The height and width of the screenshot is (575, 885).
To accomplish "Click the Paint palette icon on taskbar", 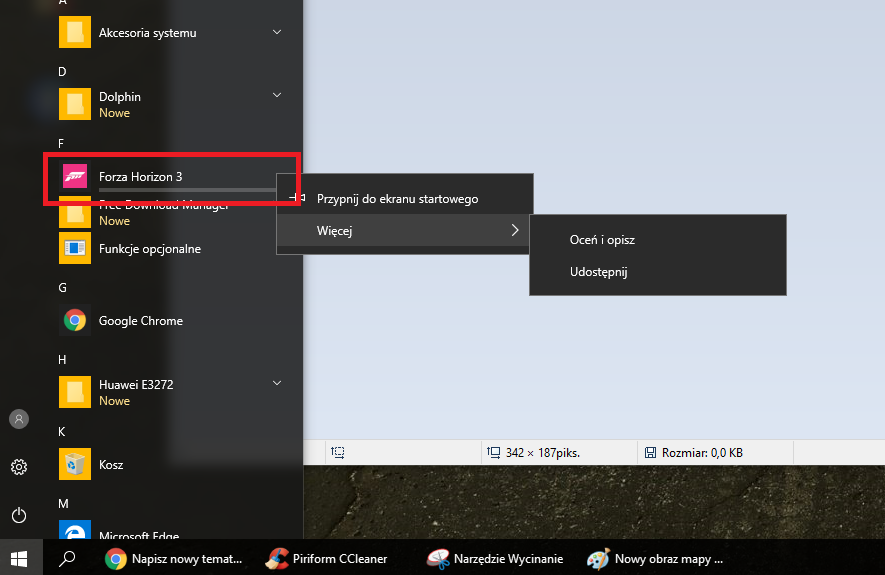I will 598,559.
